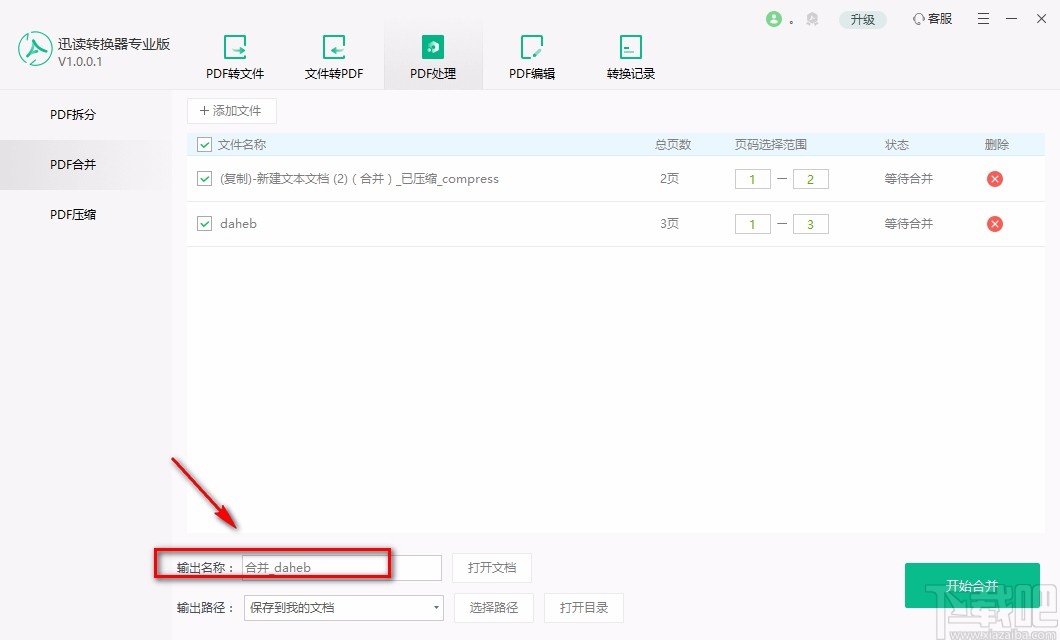The width and height of the screenshot is (1060, 640).
Task: Edit the ending page number for daheb
Action: pyautogui.click(x=810, y=224)
